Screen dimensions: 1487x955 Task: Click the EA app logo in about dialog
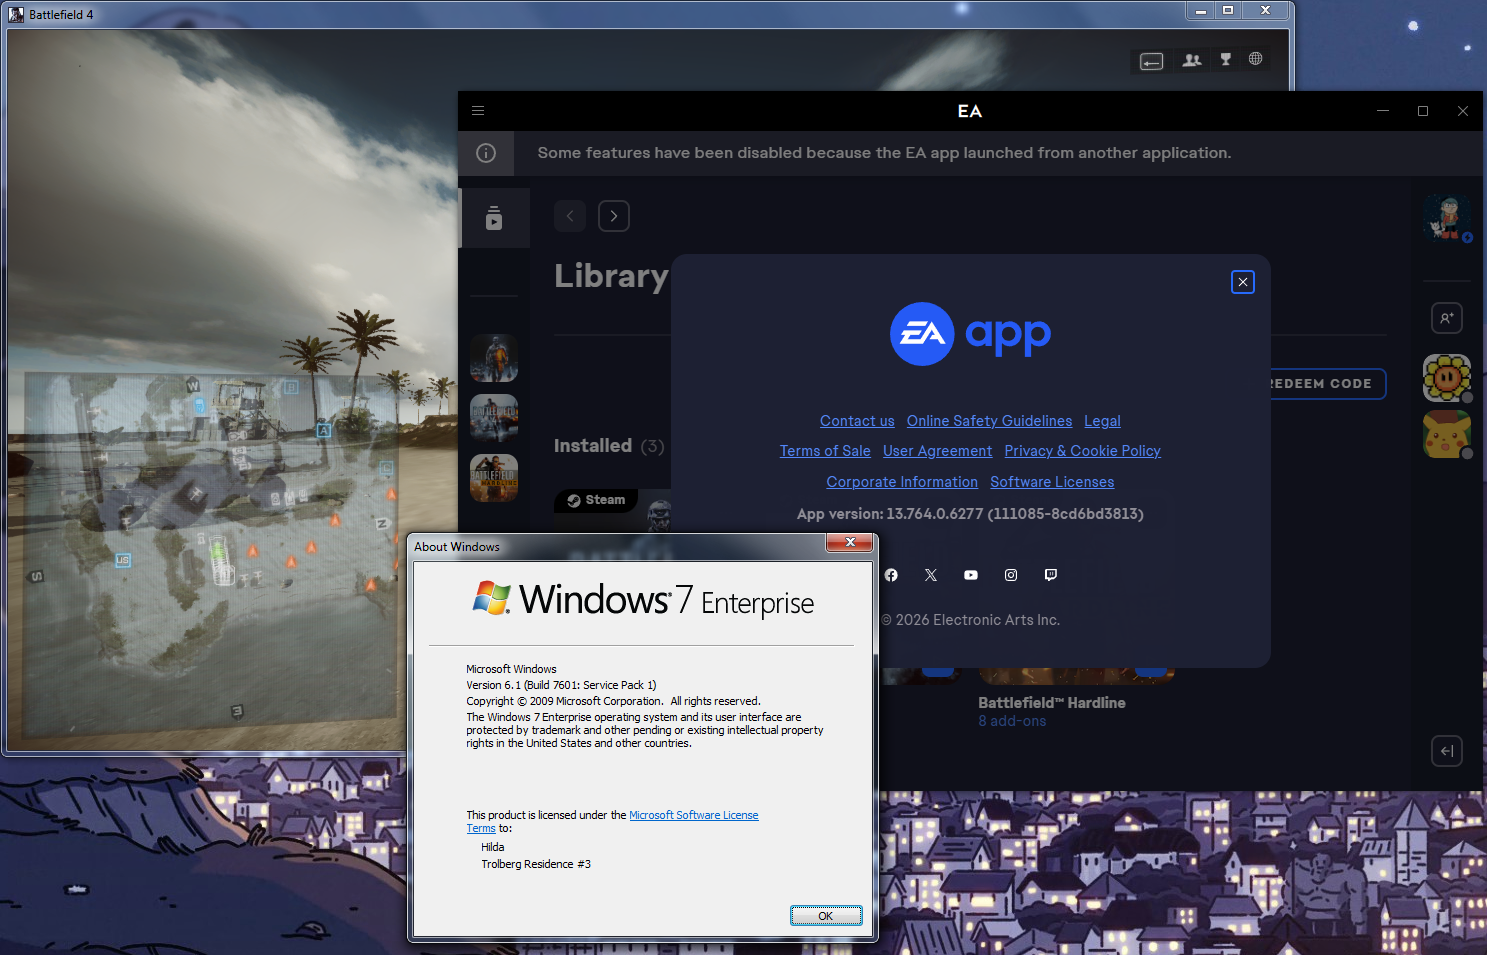click(x=970, y=334)
